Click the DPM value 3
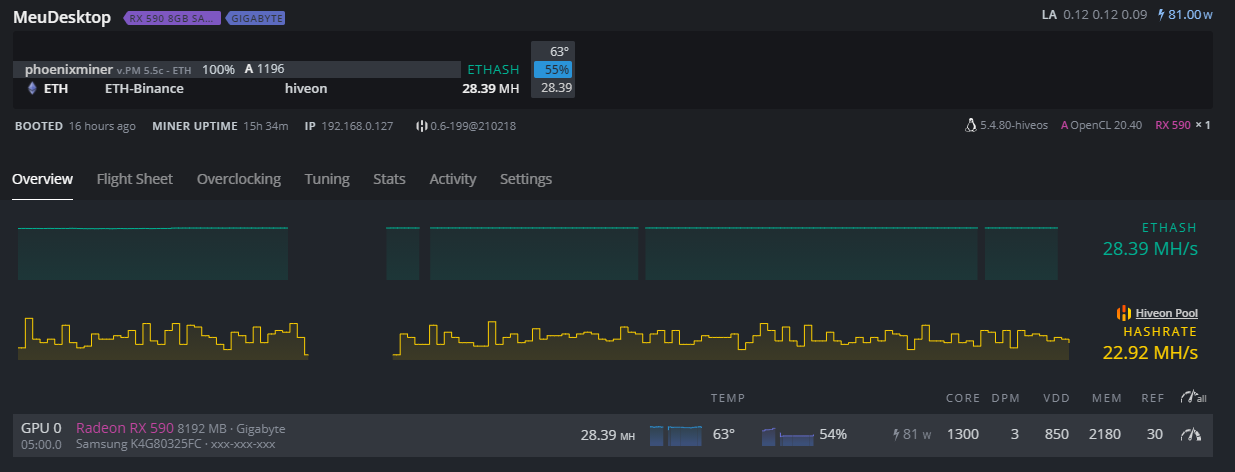This screenshot has width=1235, height=472. (1014, 435)
